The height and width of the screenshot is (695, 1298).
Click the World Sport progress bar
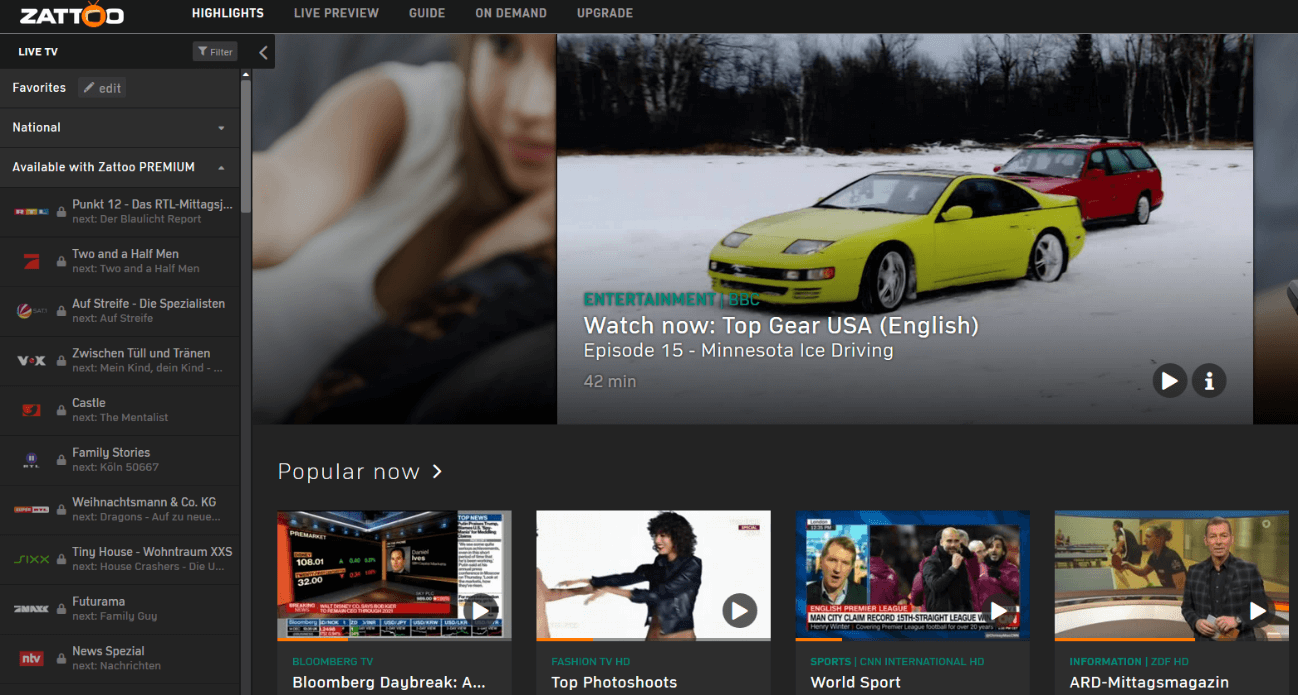click(912, 640)
